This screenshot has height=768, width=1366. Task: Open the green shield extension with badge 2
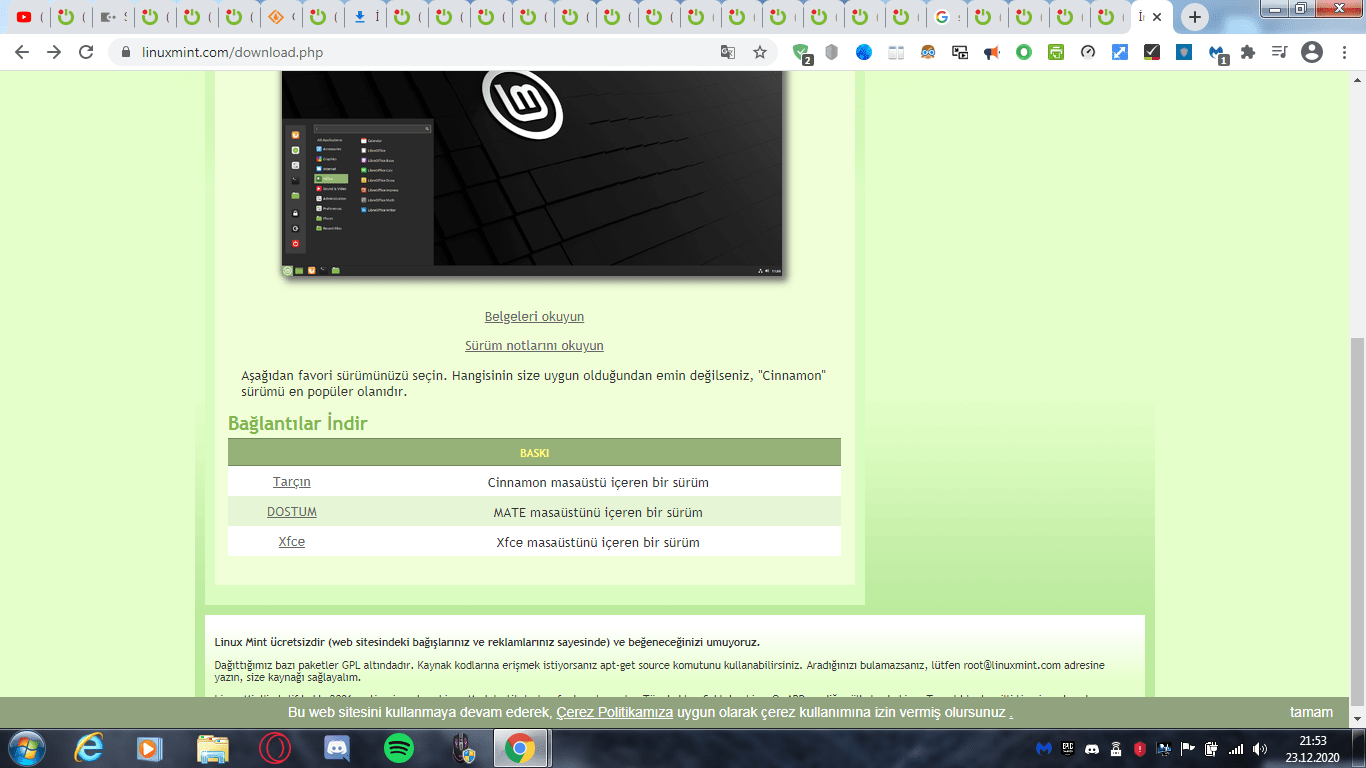tap(802, 53)
